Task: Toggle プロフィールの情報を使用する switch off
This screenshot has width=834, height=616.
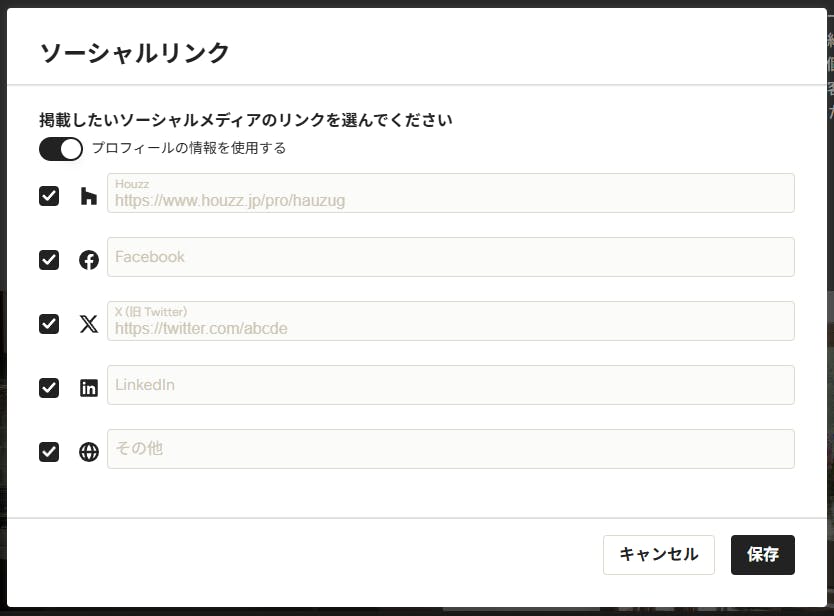Action: click(61, 149)
